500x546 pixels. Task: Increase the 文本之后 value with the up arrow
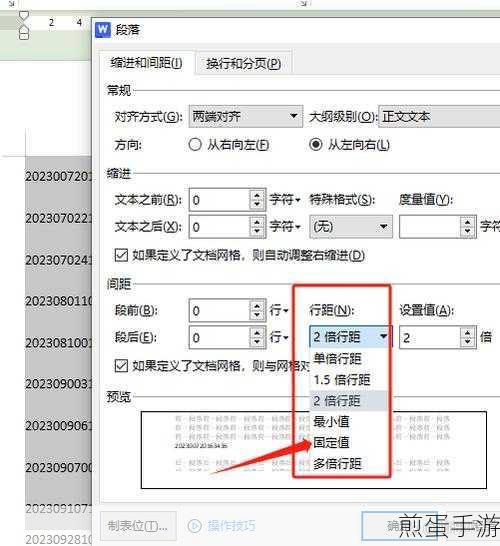tap(257, 222)
